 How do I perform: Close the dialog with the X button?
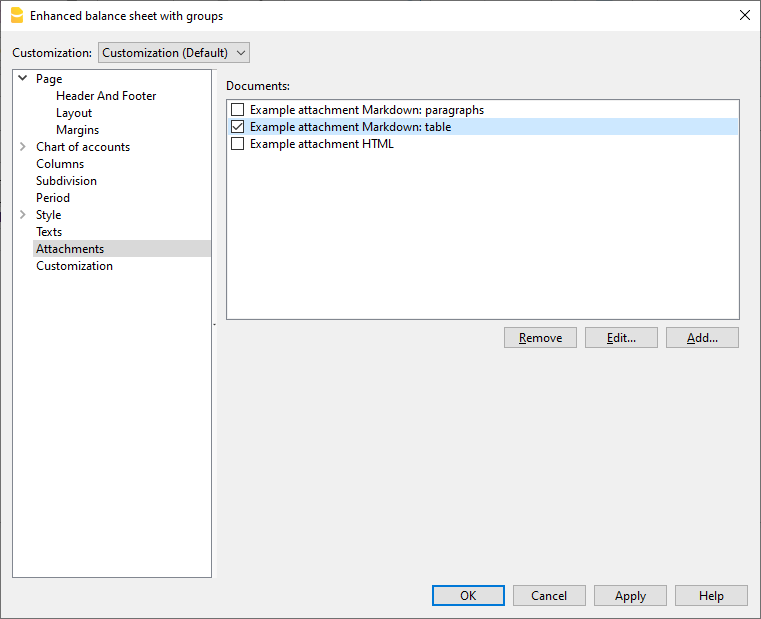744,15
